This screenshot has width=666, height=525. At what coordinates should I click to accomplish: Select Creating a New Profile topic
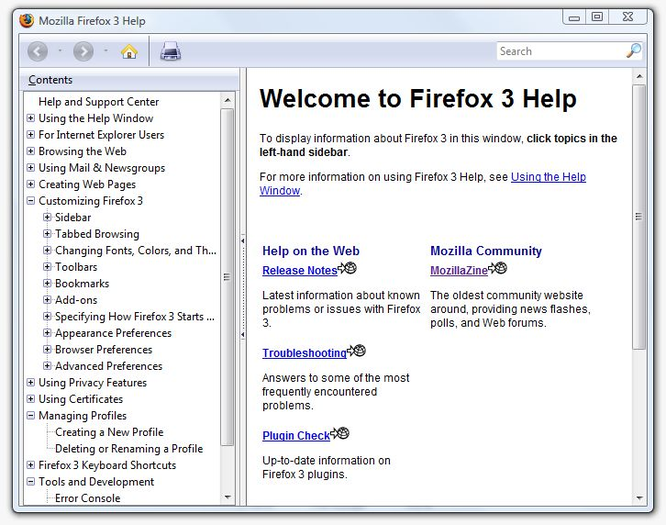coord(109,432)
